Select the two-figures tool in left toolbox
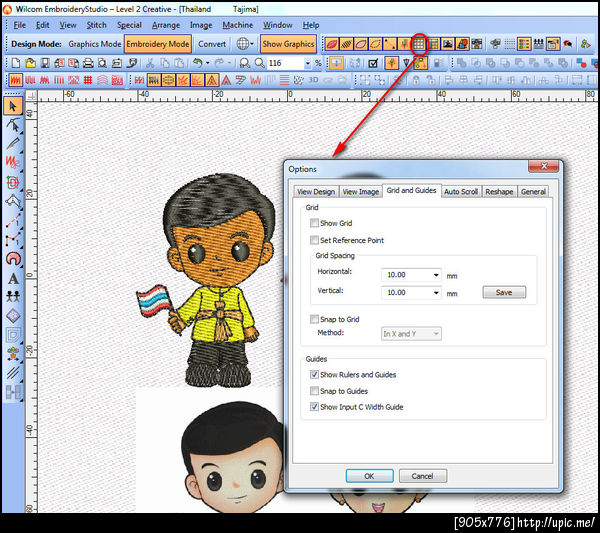This screenshot has width=600, height=533. click(13, 296)
